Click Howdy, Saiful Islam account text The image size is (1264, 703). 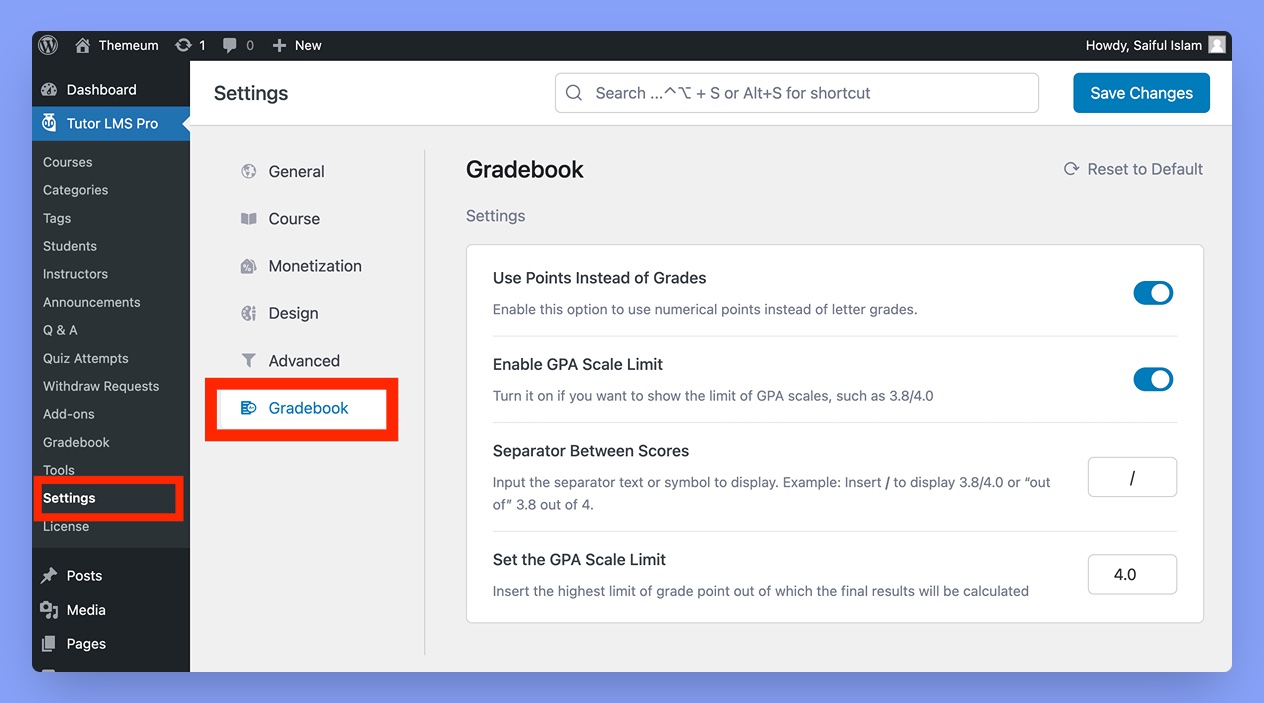pos(1144,45)
